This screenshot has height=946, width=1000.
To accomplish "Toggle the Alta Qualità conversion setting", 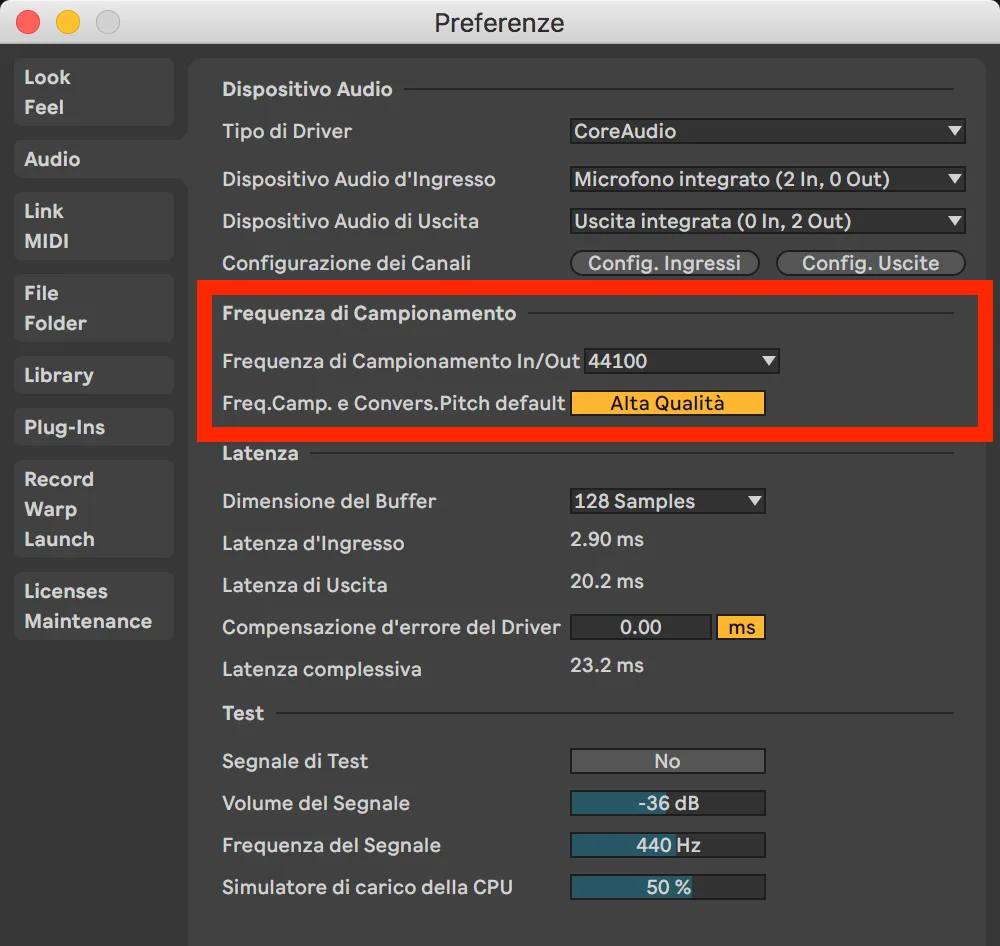I will [668, 403].
